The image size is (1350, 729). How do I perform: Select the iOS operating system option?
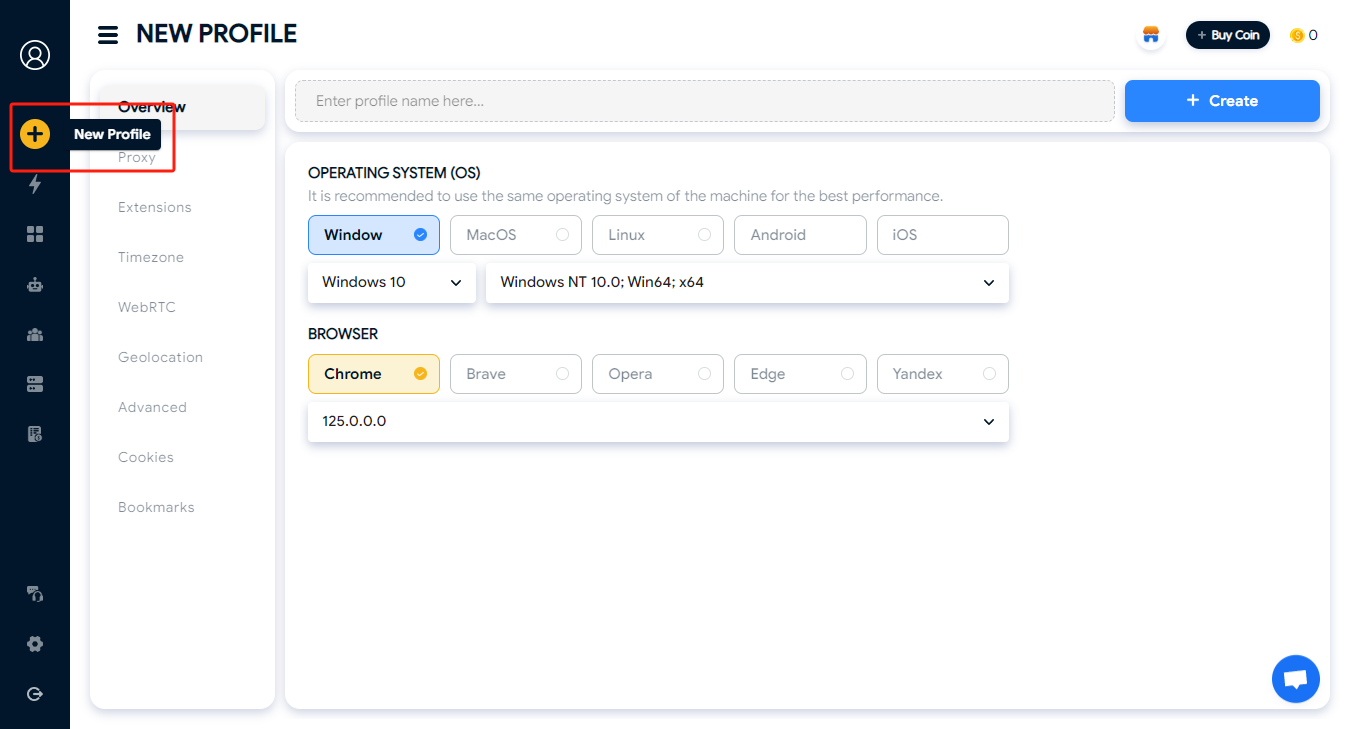(943, 235)
